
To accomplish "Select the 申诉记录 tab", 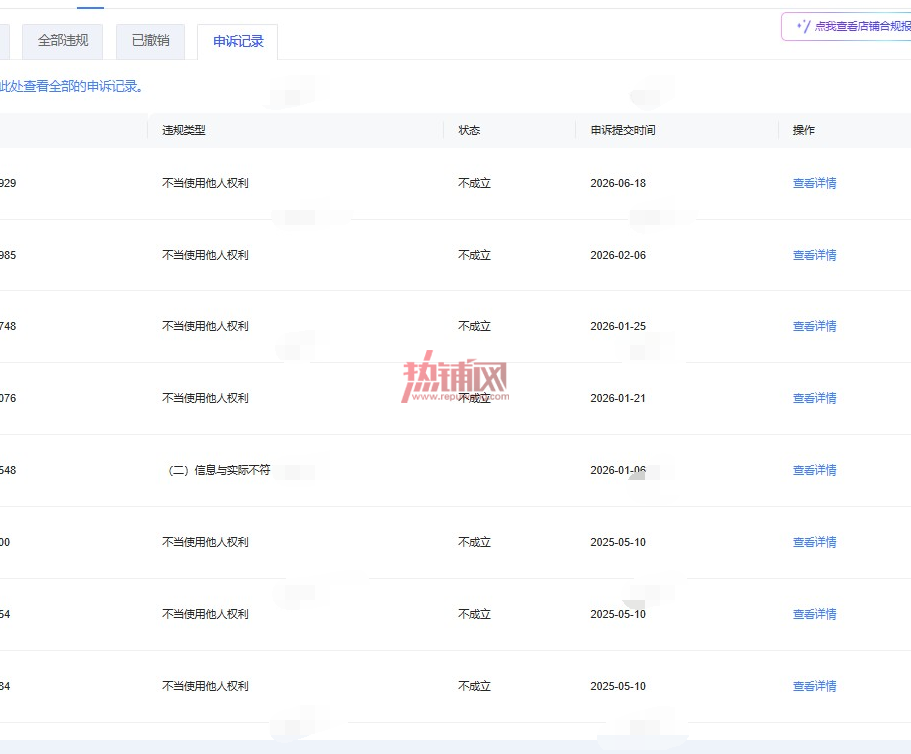I will 238,42.
